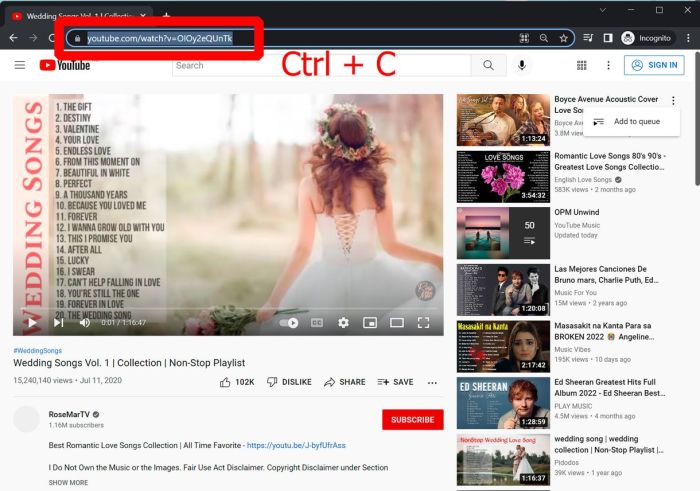This screenshot has width=700, height=491.
Task: Open the YouTube apps grid icon
Action: [581, 65]
